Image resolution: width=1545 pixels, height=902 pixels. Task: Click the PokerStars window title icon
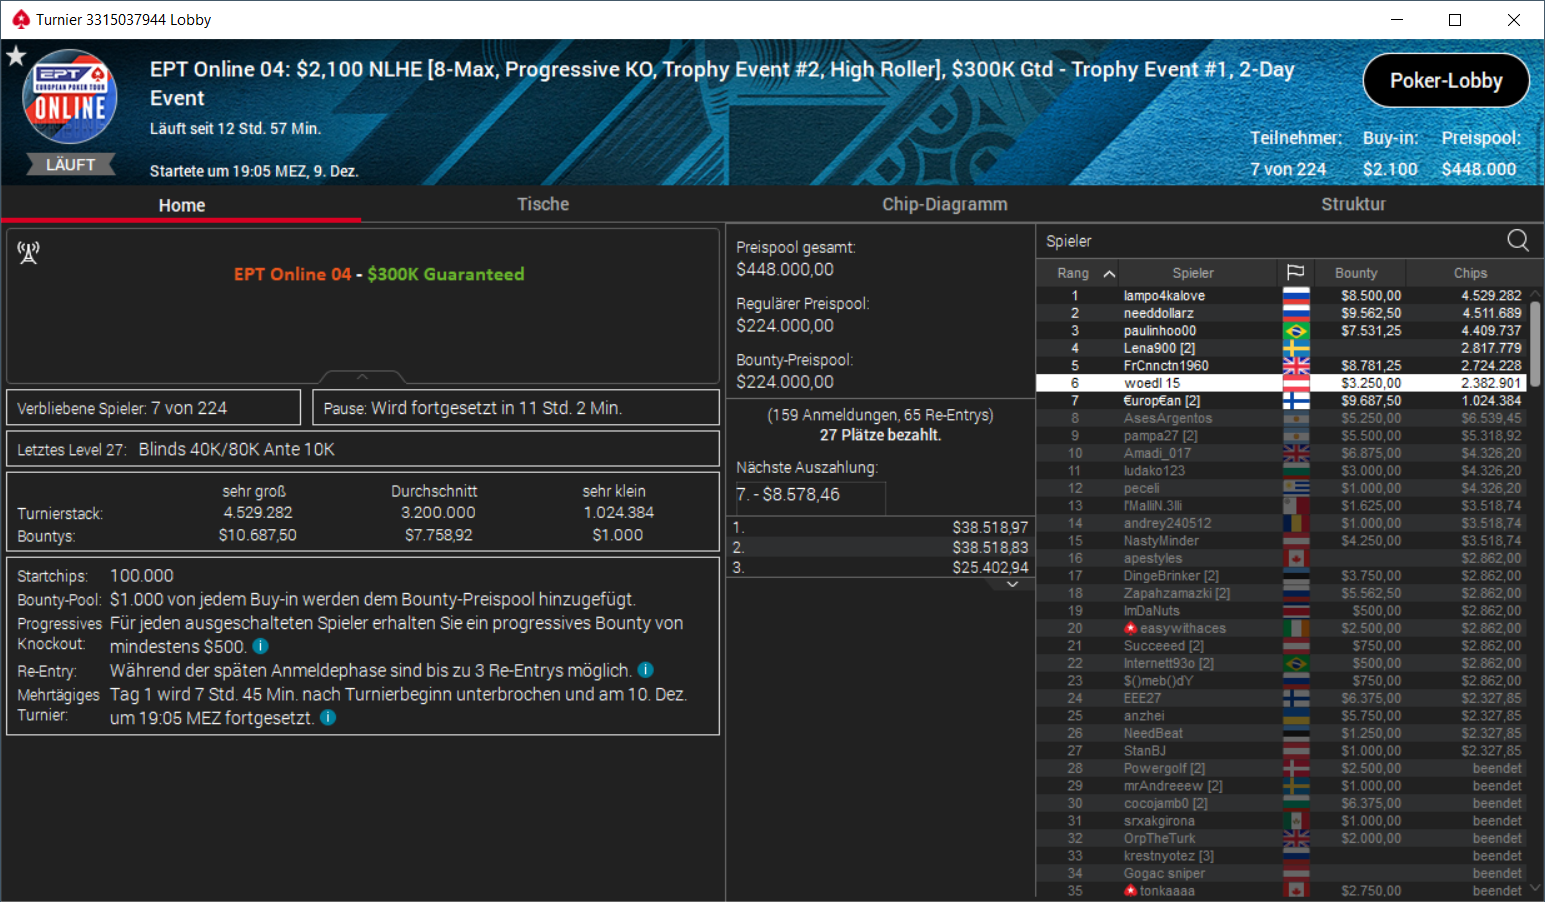[x=20, y=19]
